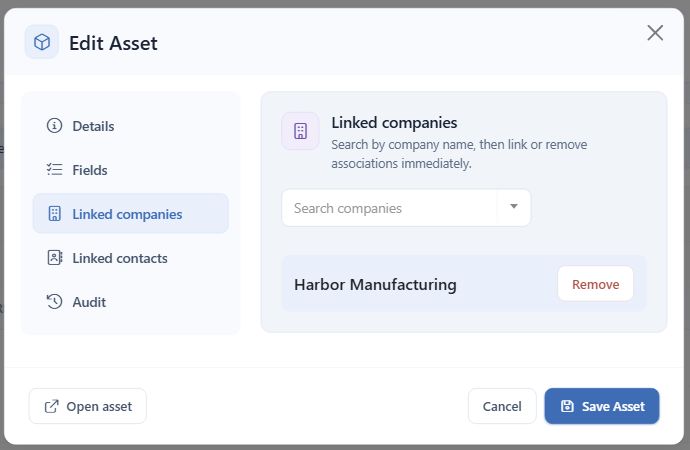Click the floppy disk icon in Save Asset
Viewport: 690px width, 450px height.
click(x=567, y=406)
